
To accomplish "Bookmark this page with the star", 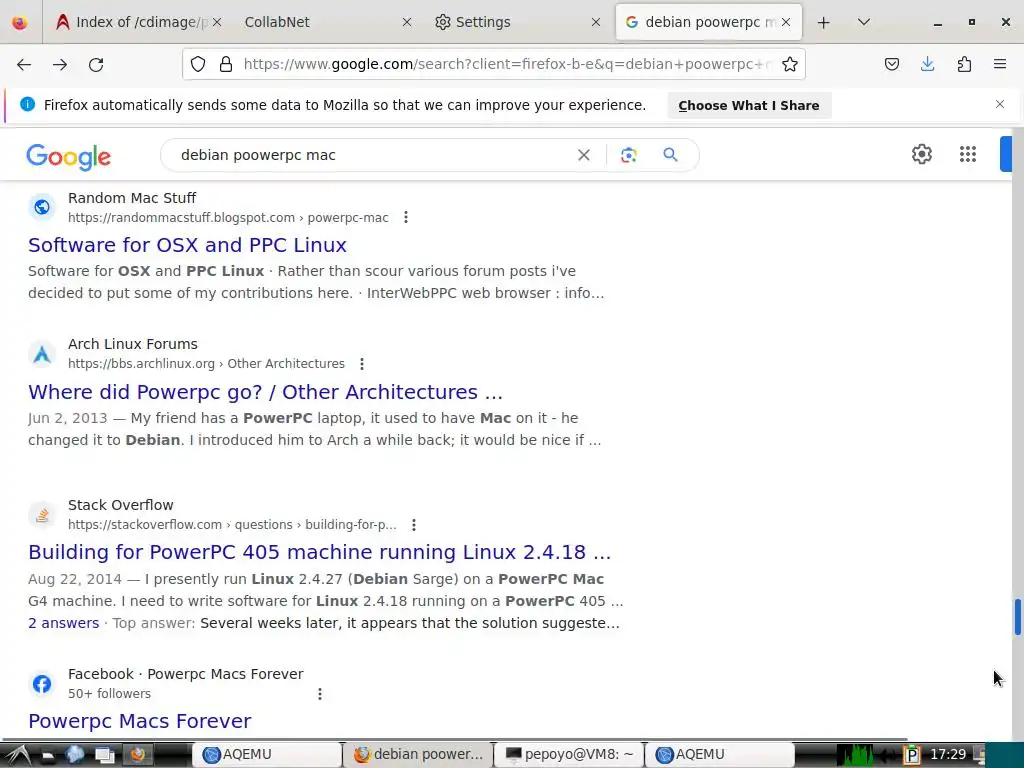I will click(x=790, y=64).
